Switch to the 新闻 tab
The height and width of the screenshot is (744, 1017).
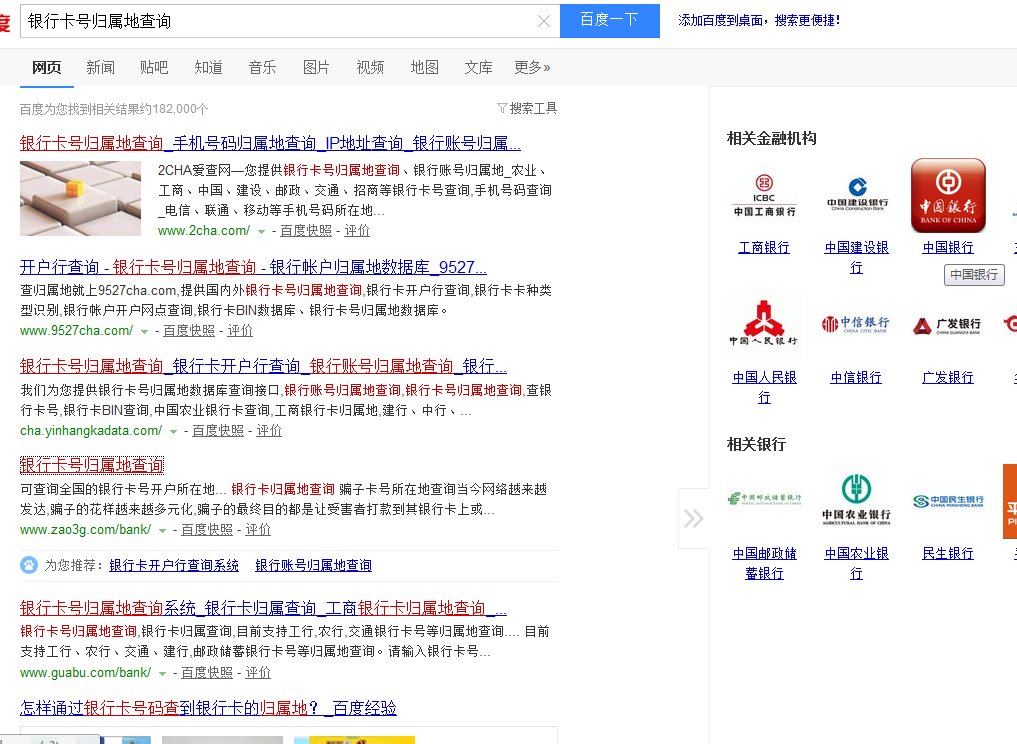point(100,68)
